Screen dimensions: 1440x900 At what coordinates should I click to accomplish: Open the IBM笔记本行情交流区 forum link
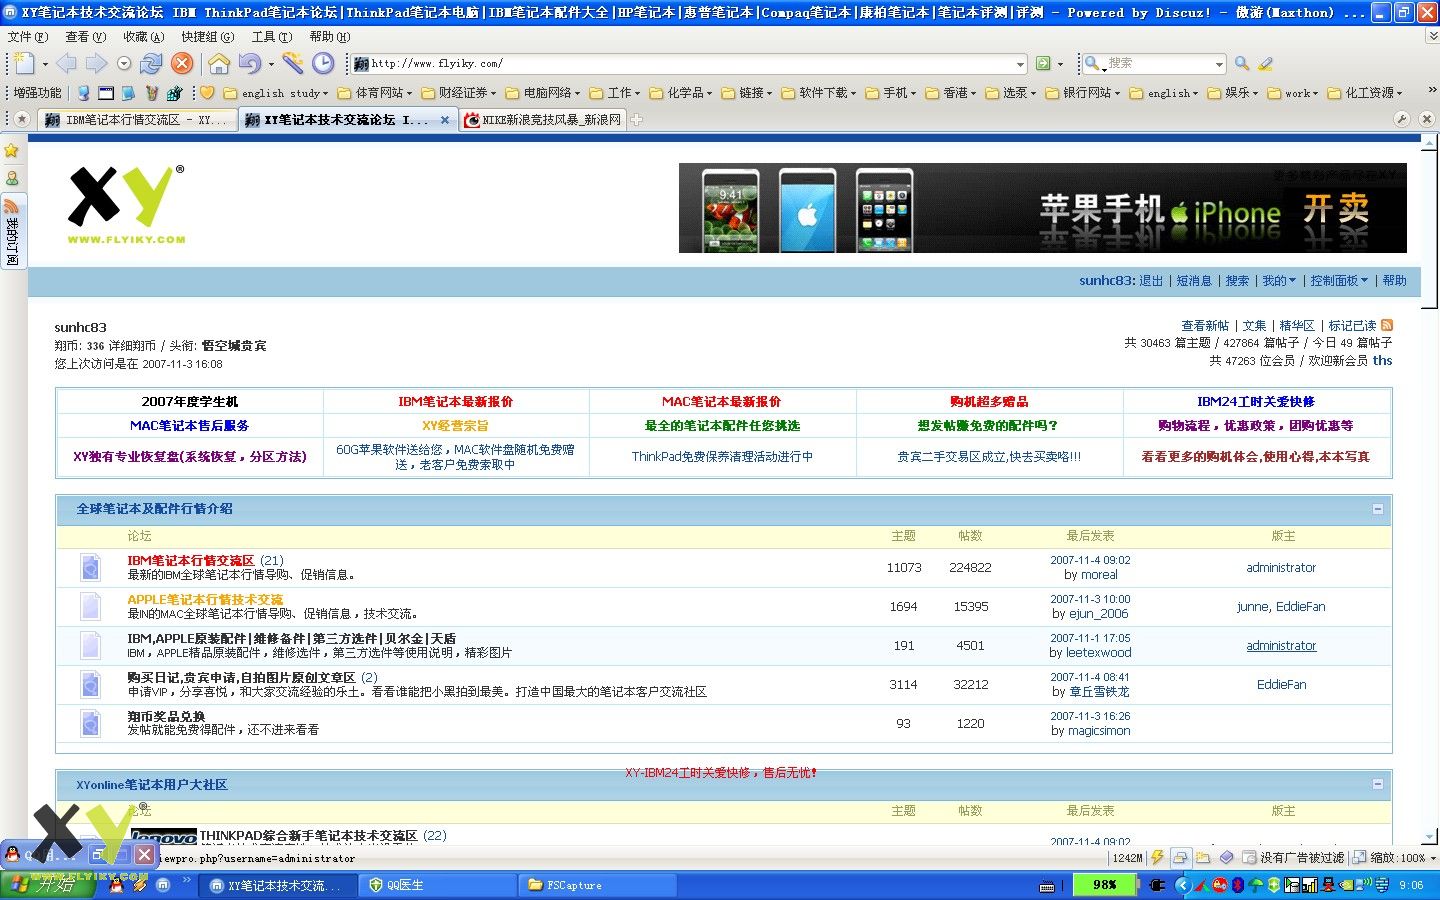pyautogui.click(x=191, y=560)
